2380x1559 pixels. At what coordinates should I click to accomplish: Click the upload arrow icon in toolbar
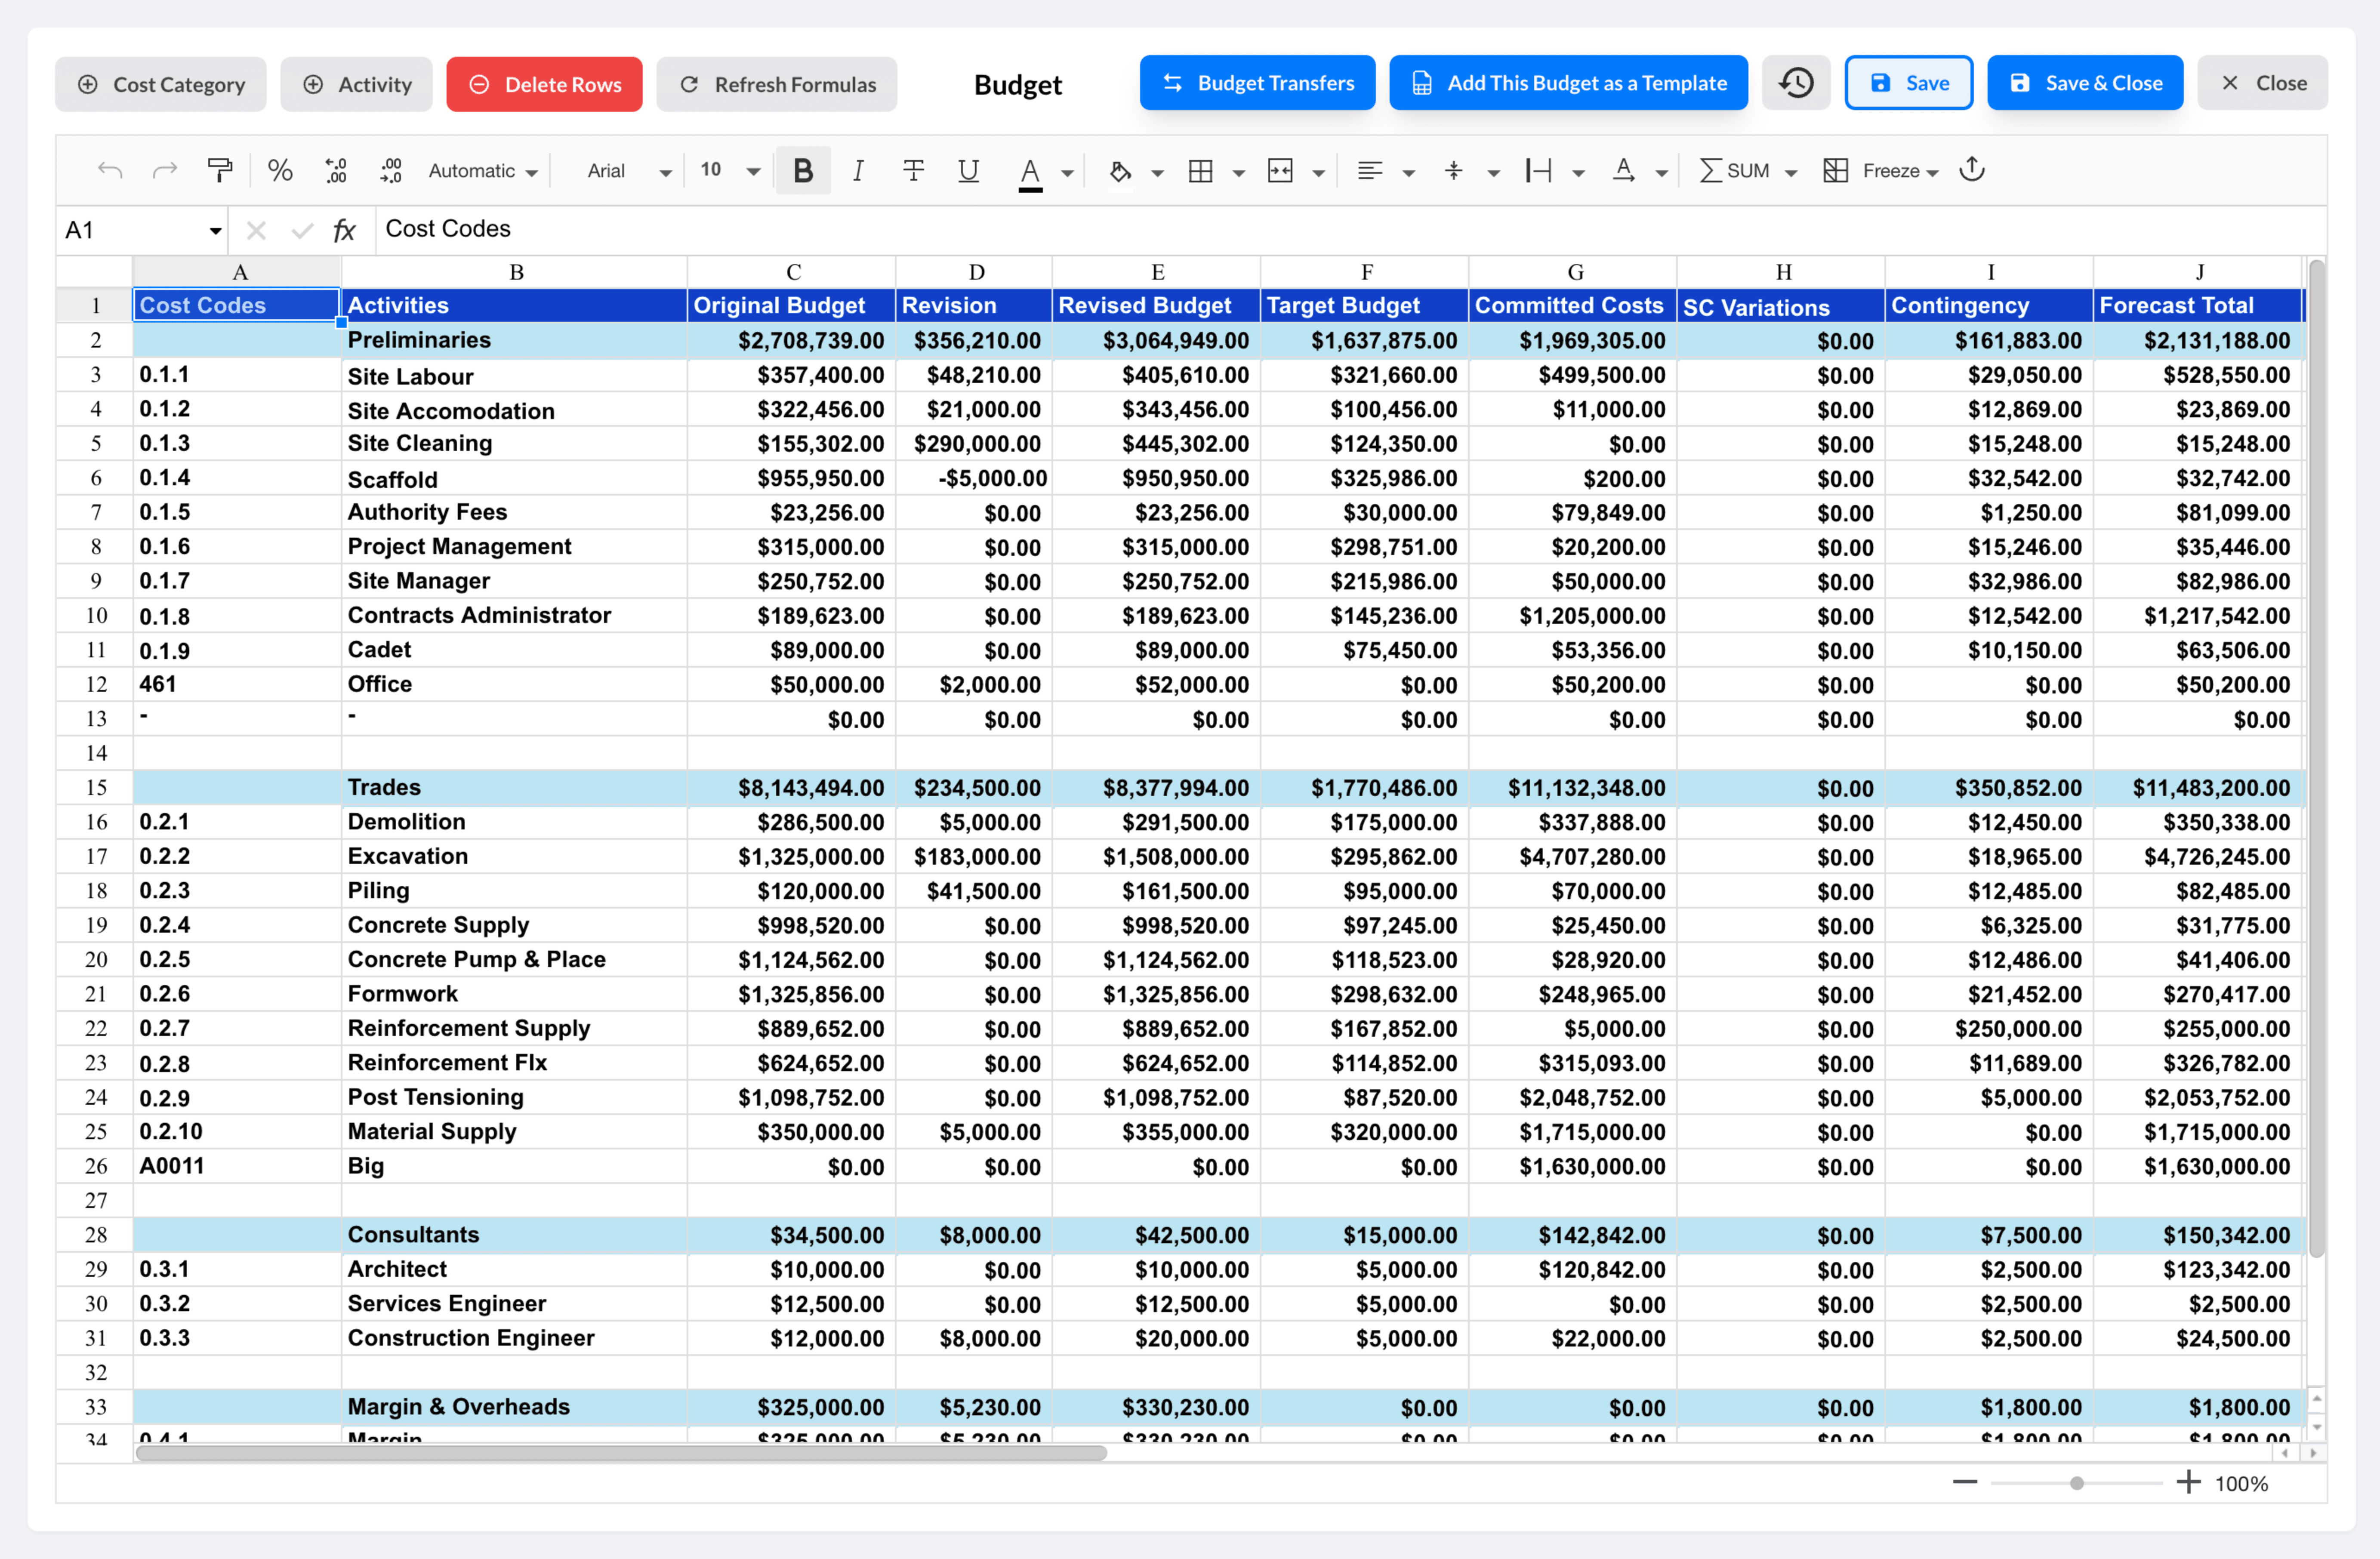(x=1972, y=170)
